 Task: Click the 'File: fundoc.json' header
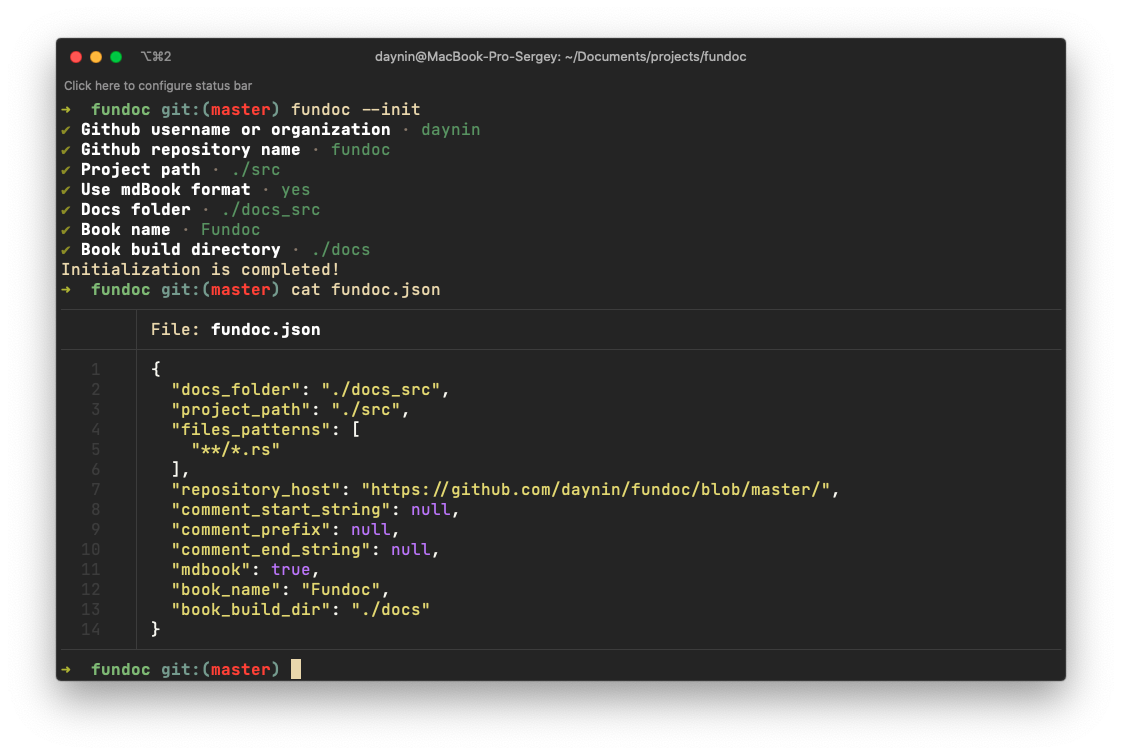pyautogui.click(x=235, y=330)
